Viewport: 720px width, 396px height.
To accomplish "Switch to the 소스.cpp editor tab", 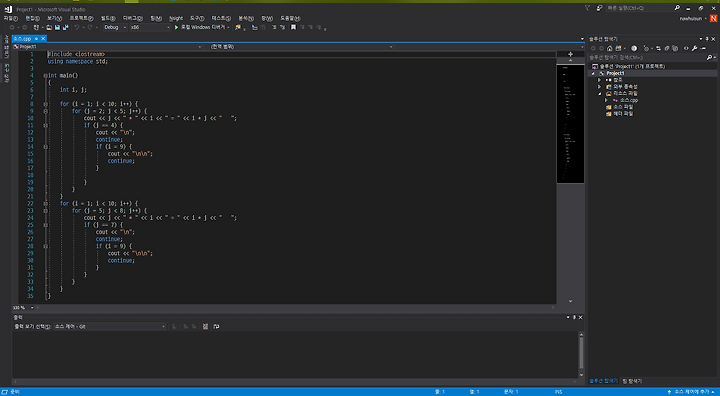I will click(x=22, y=39).
